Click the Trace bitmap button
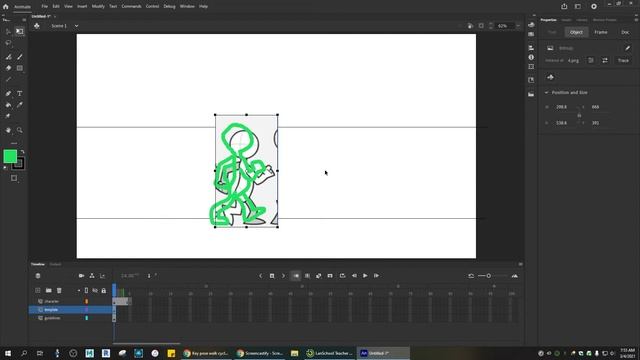640x360 pixels. [x=623, y=60]
